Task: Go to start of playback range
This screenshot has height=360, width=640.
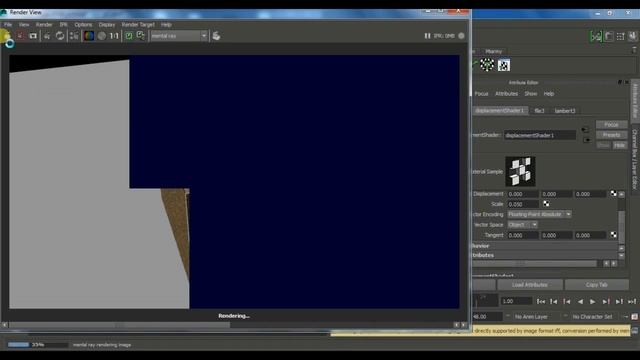Action: [x=541, y=301]
